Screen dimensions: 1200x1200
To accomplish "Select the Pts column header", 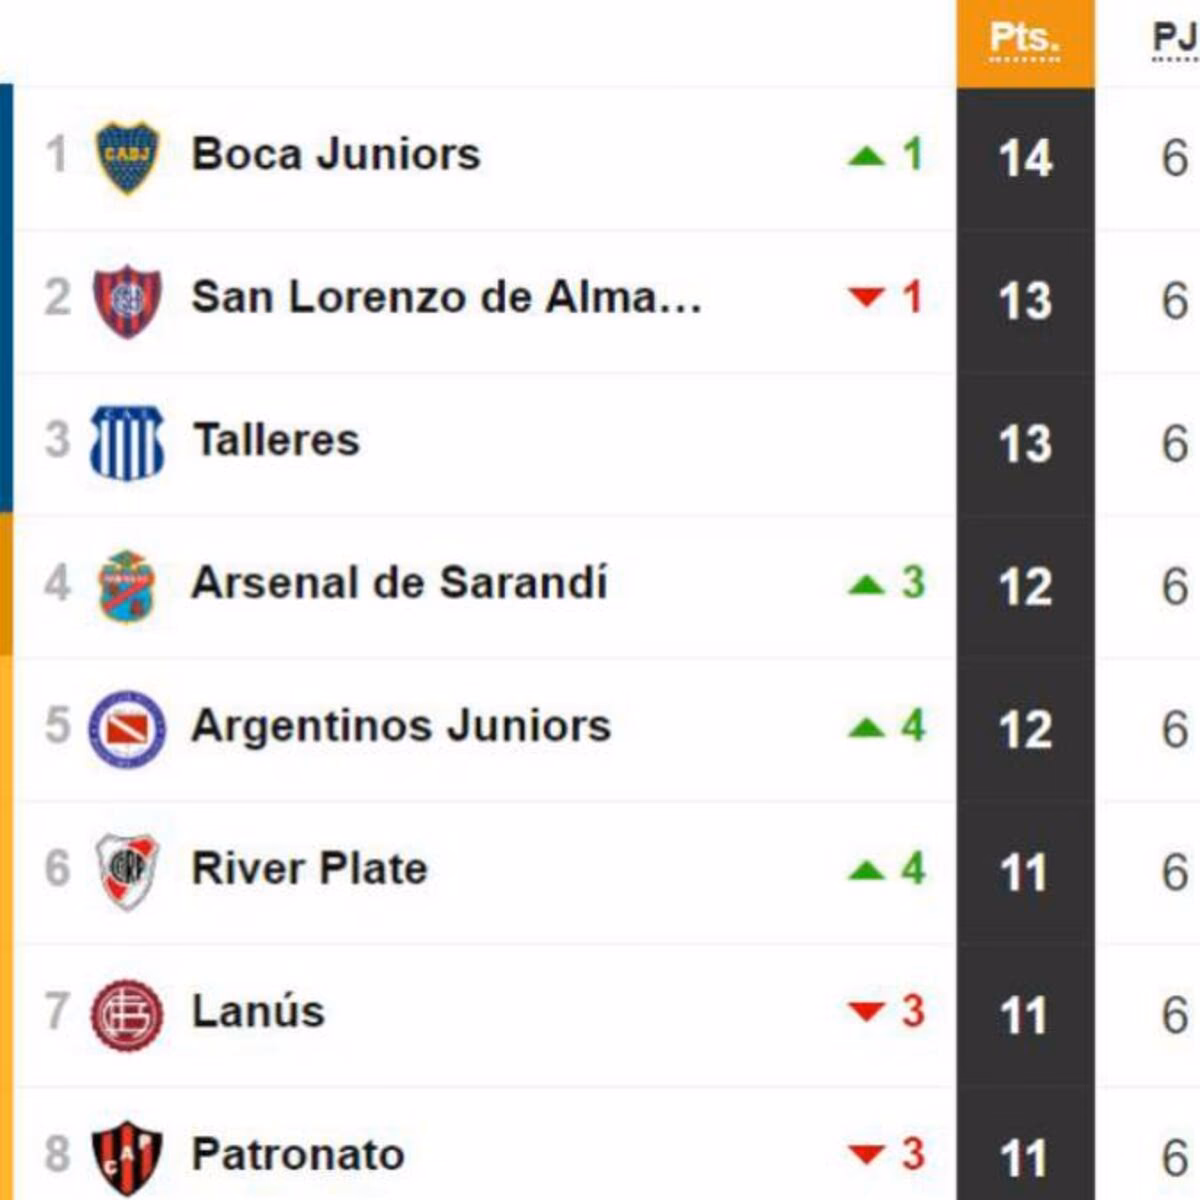I will [1026, 40].
